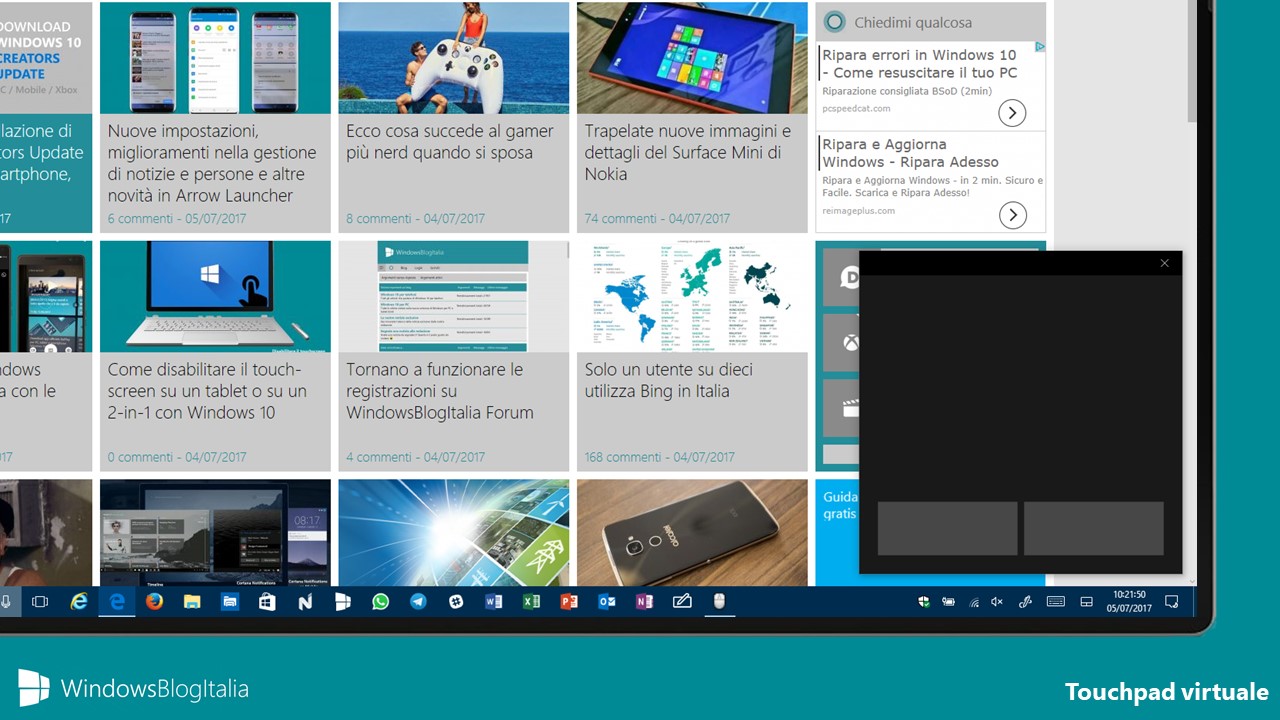Open OneNote from the taskbar
Image resolution: width=1280 pixels, height=720 pixels.
point(644,602)
